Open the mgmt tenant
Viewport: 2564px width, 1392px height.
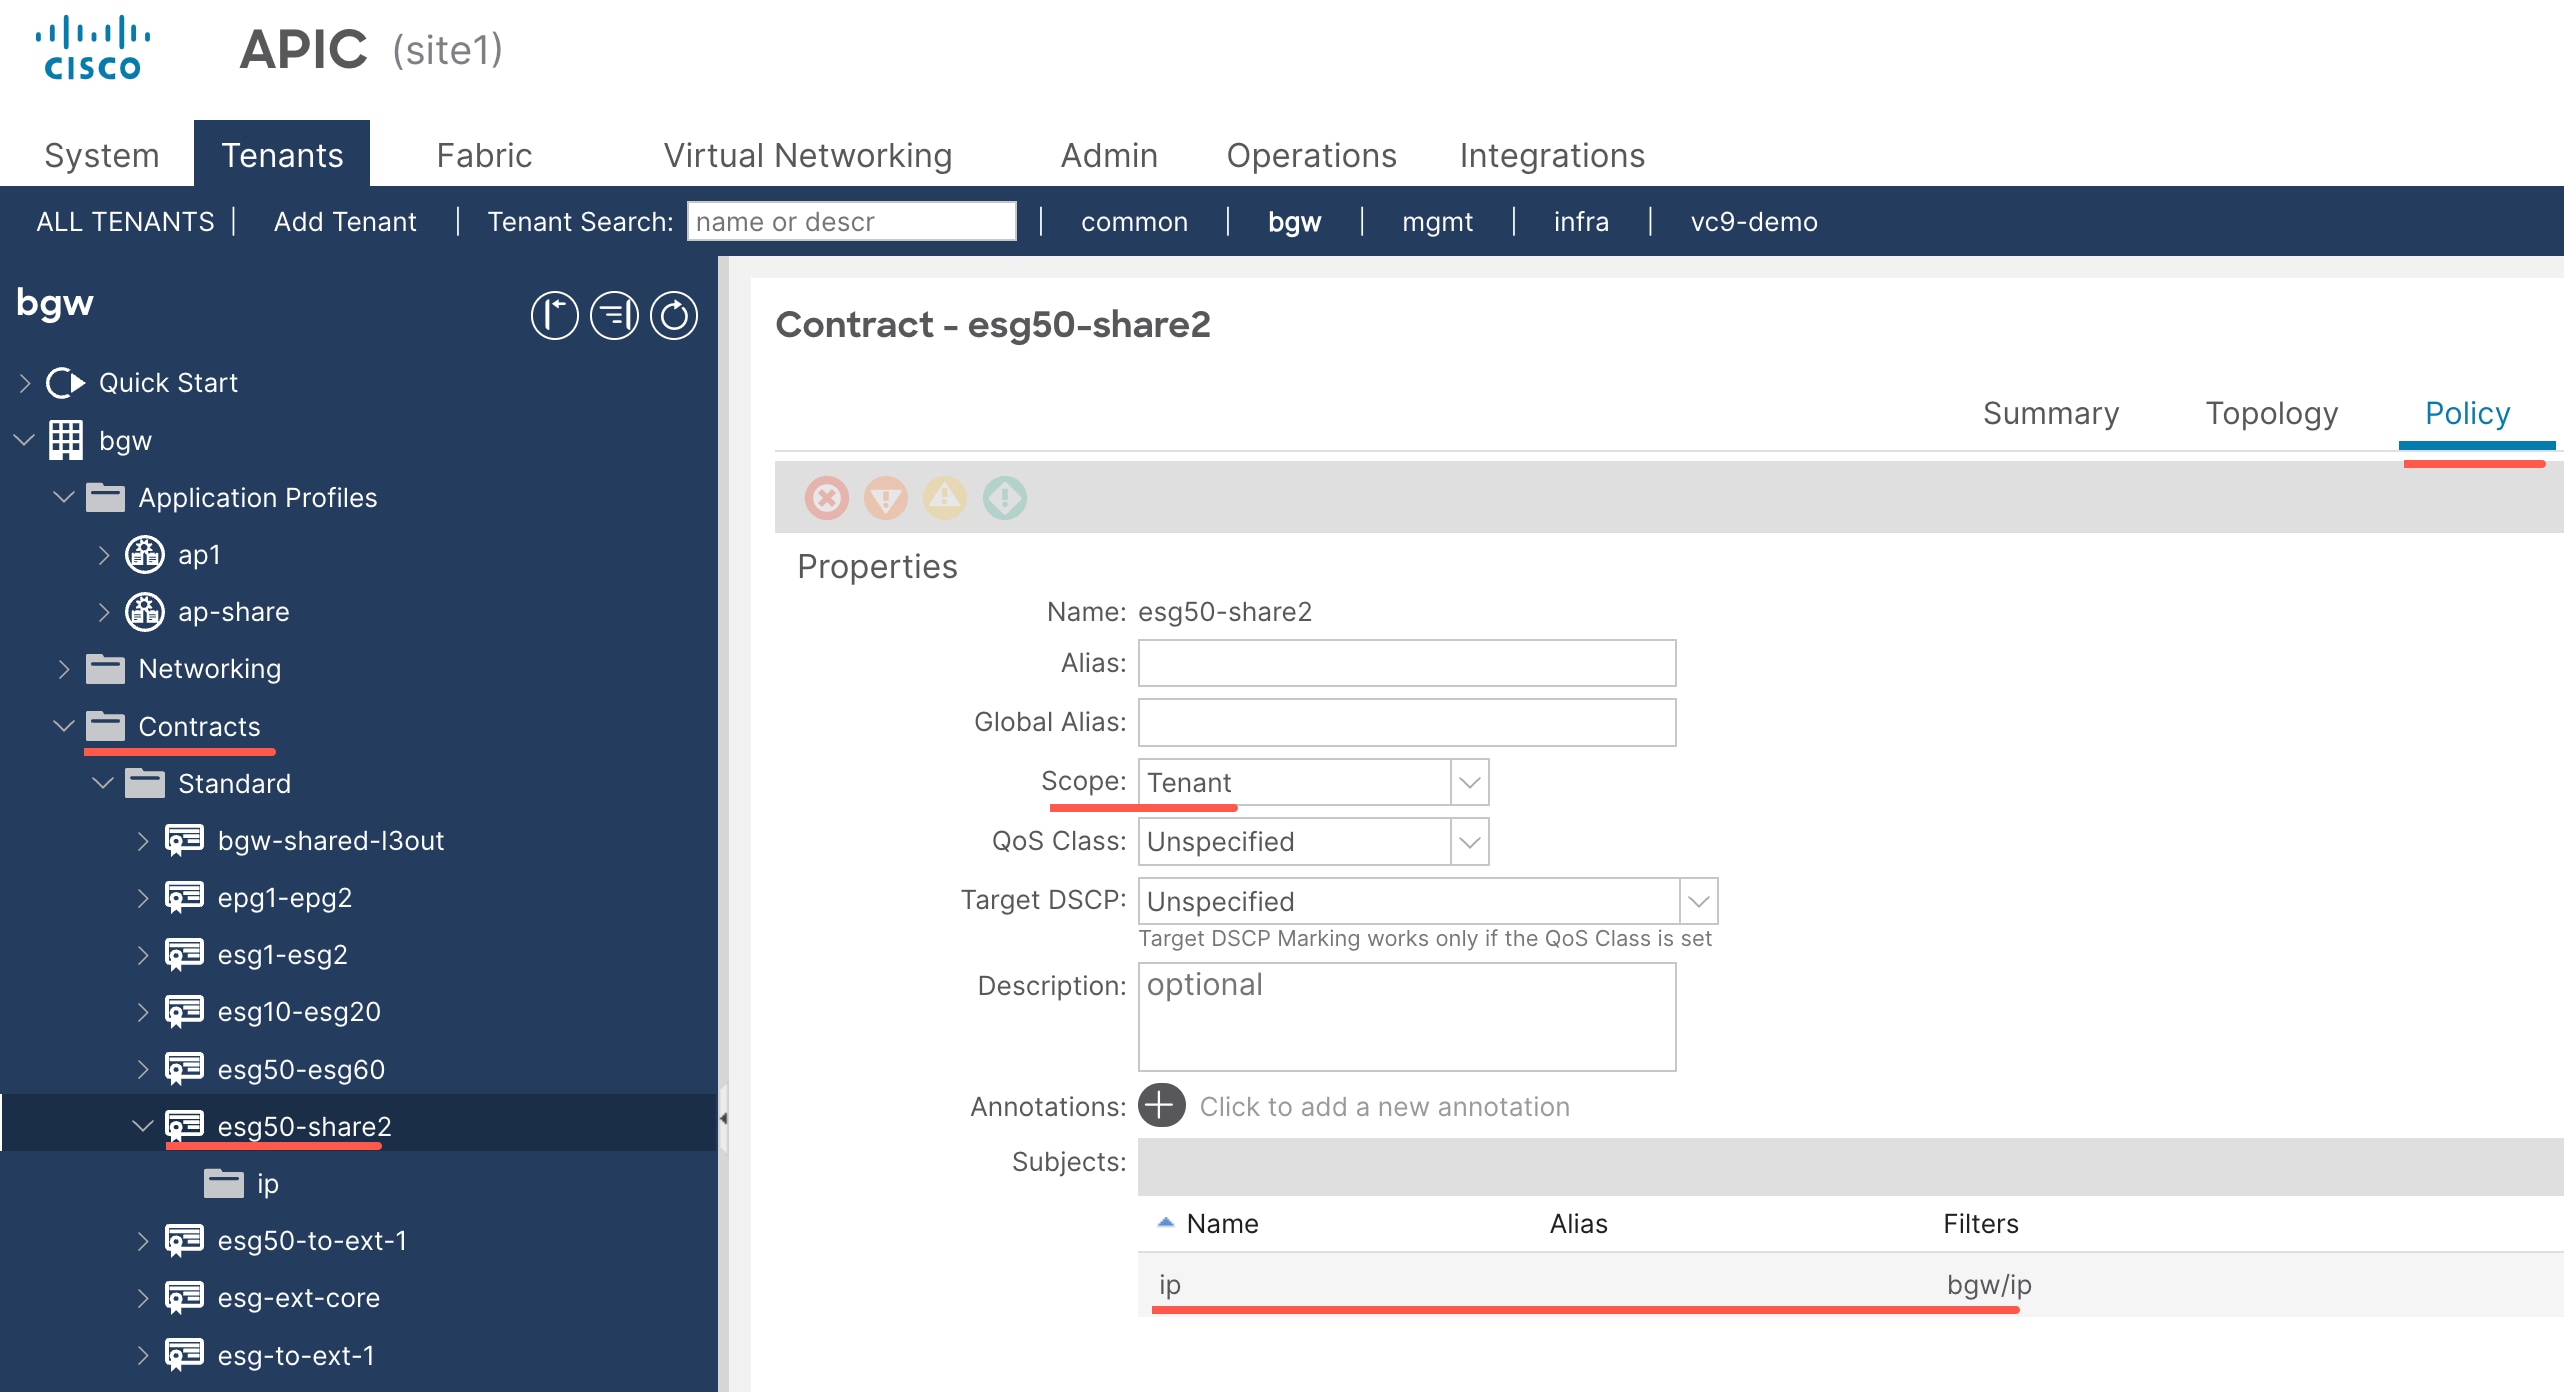[1437, 221]
